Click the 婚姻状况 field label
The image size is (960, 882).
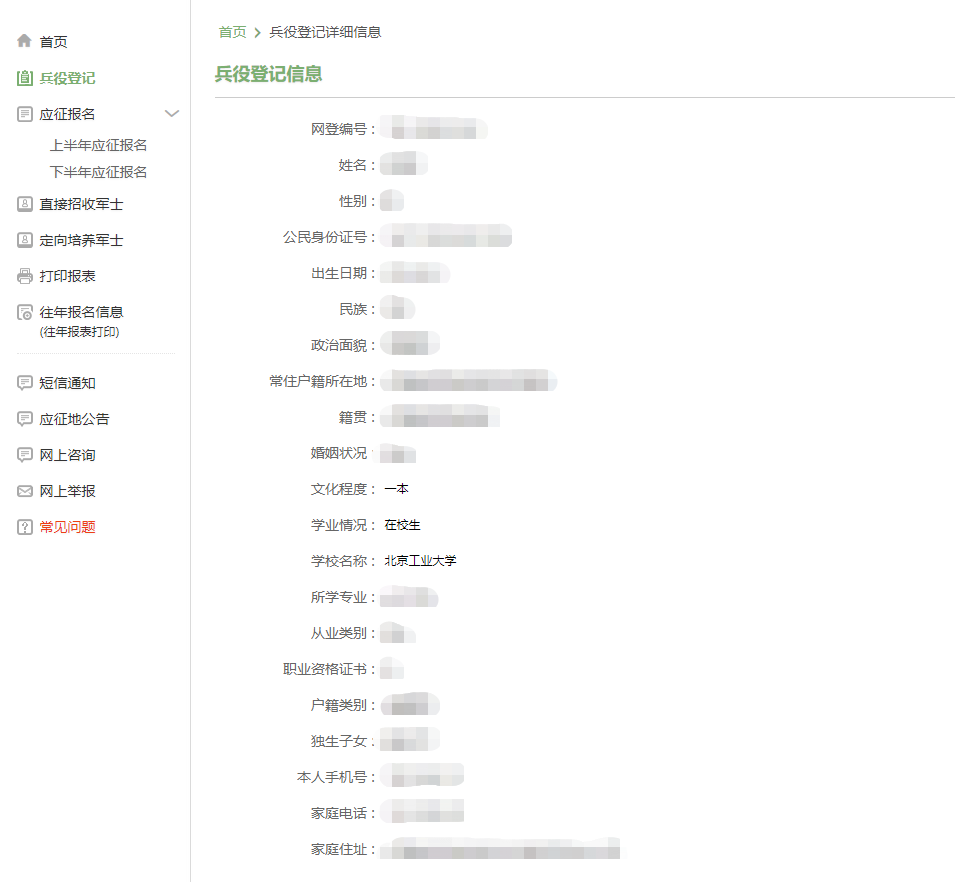340,454
